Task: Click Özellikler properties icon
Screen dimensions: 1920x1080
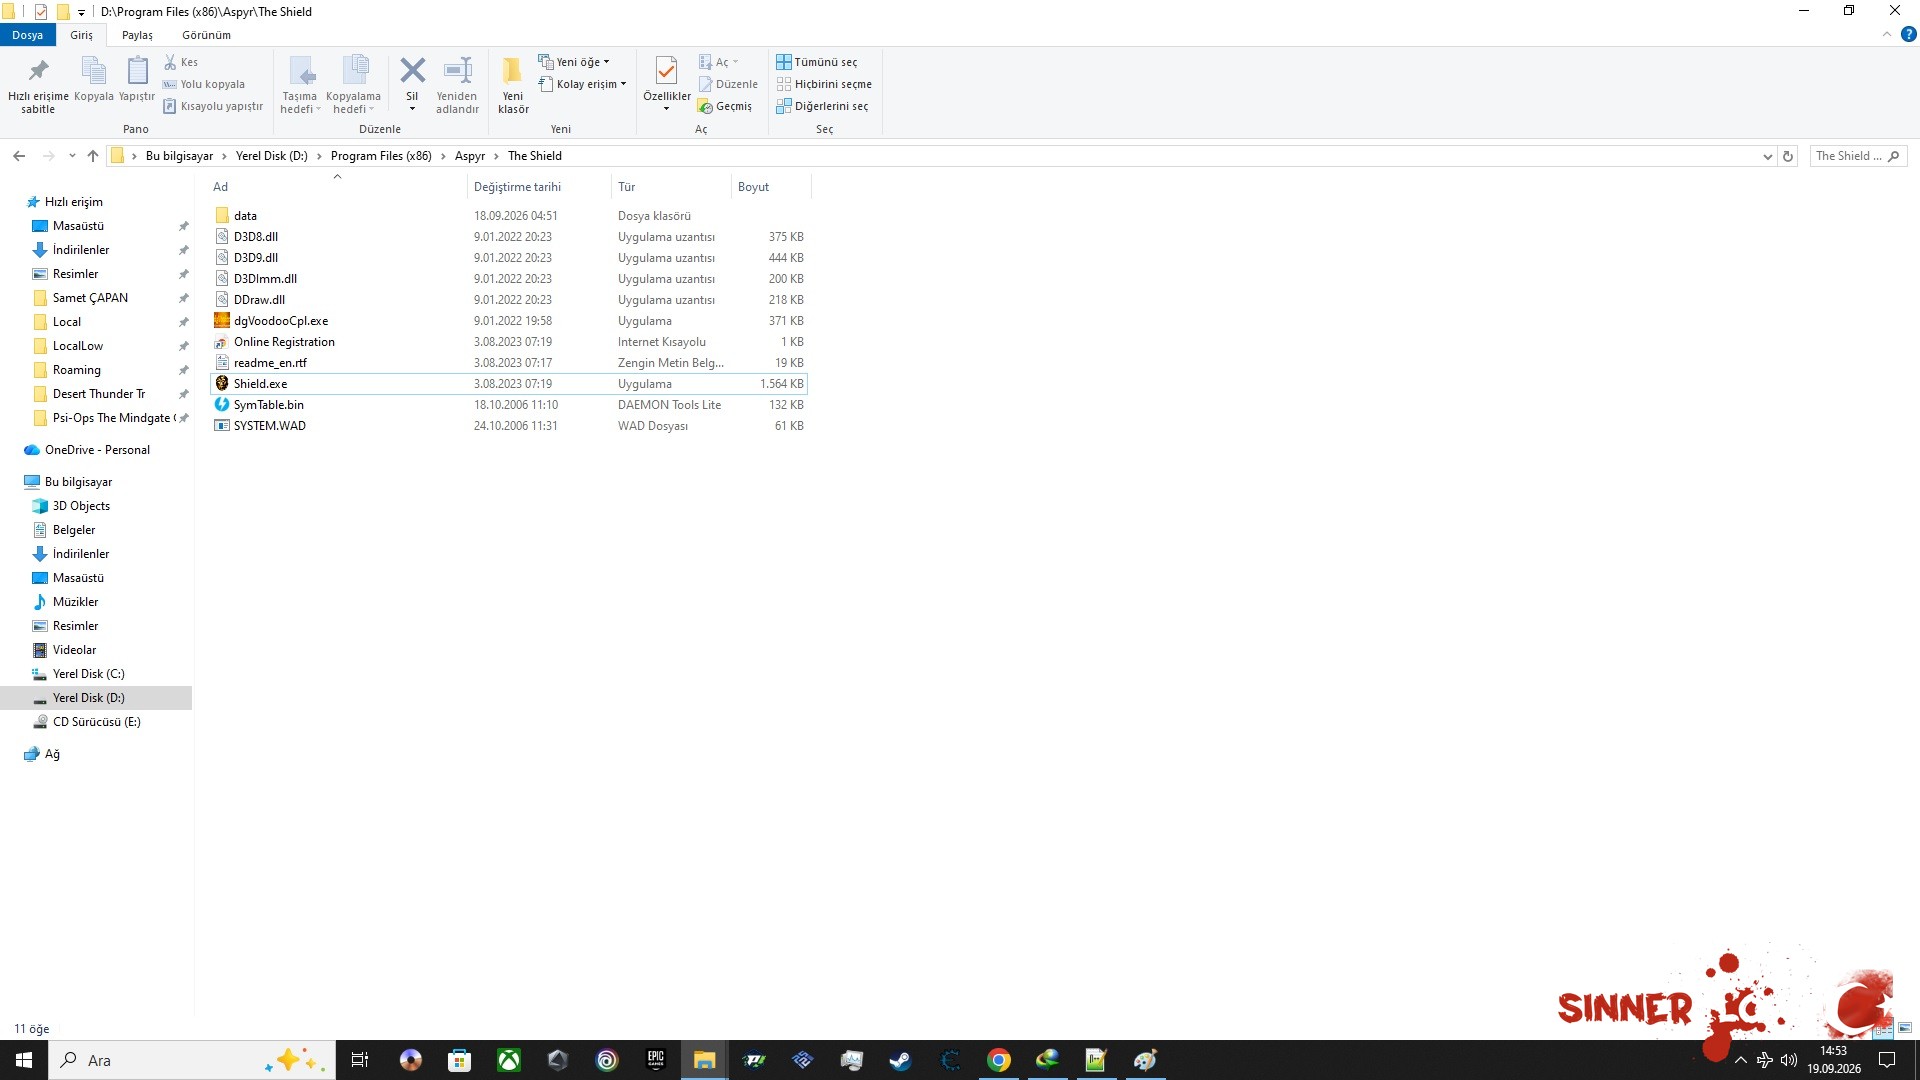Action: click(666, 71)
